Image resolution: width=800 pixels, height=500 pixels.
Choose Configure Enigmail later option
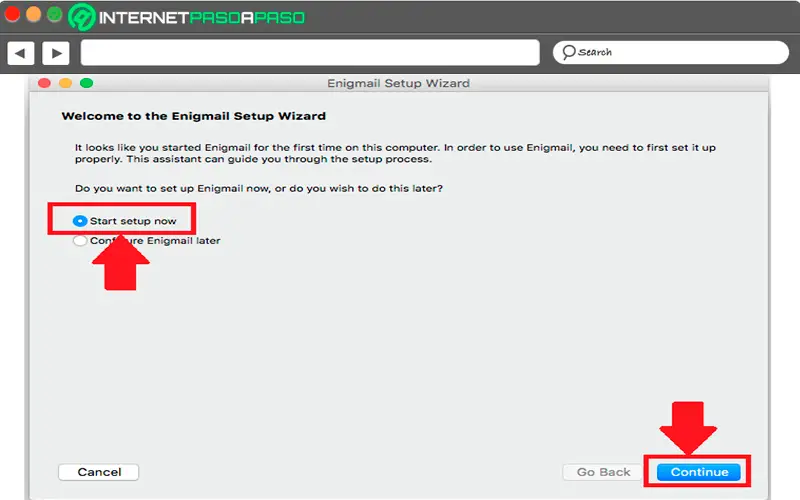pyautogui.click(x=80, y=241)
